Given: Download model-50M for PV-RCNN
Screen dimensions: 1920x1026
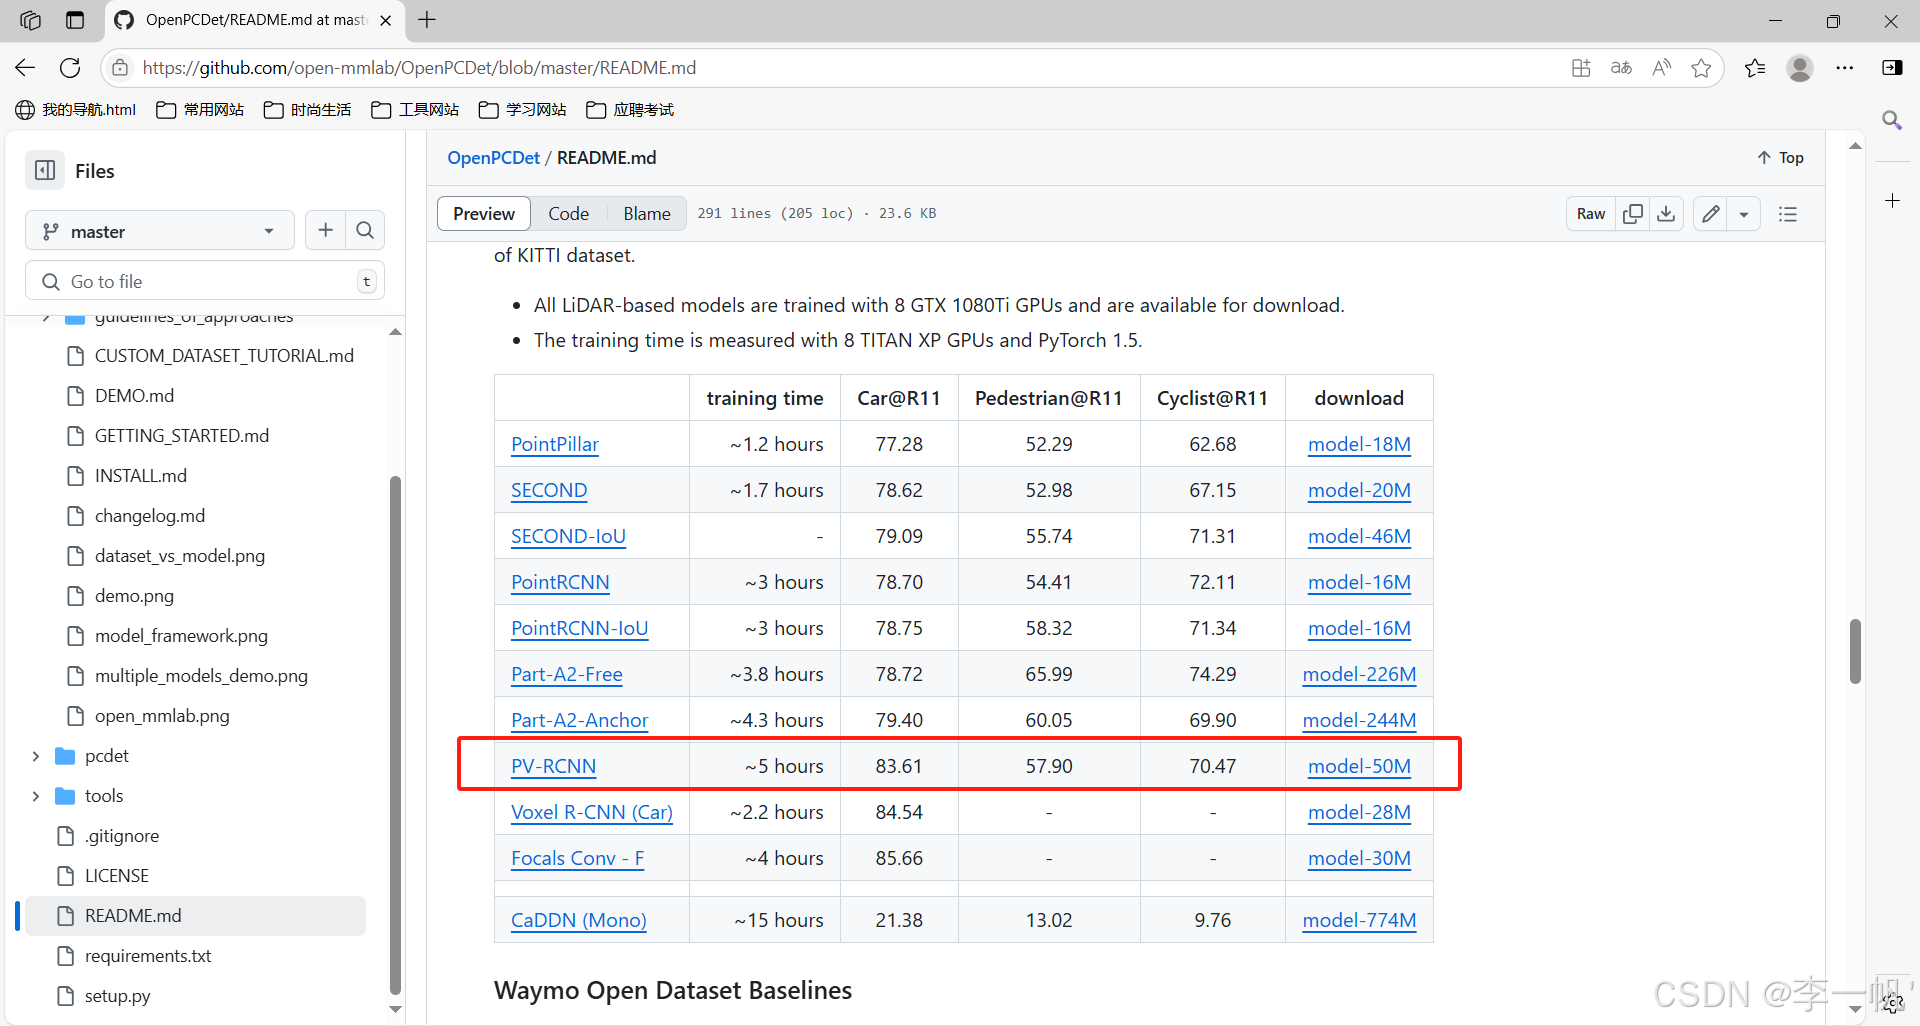Looking at the screenshot, I should (x=1359, y=766).
